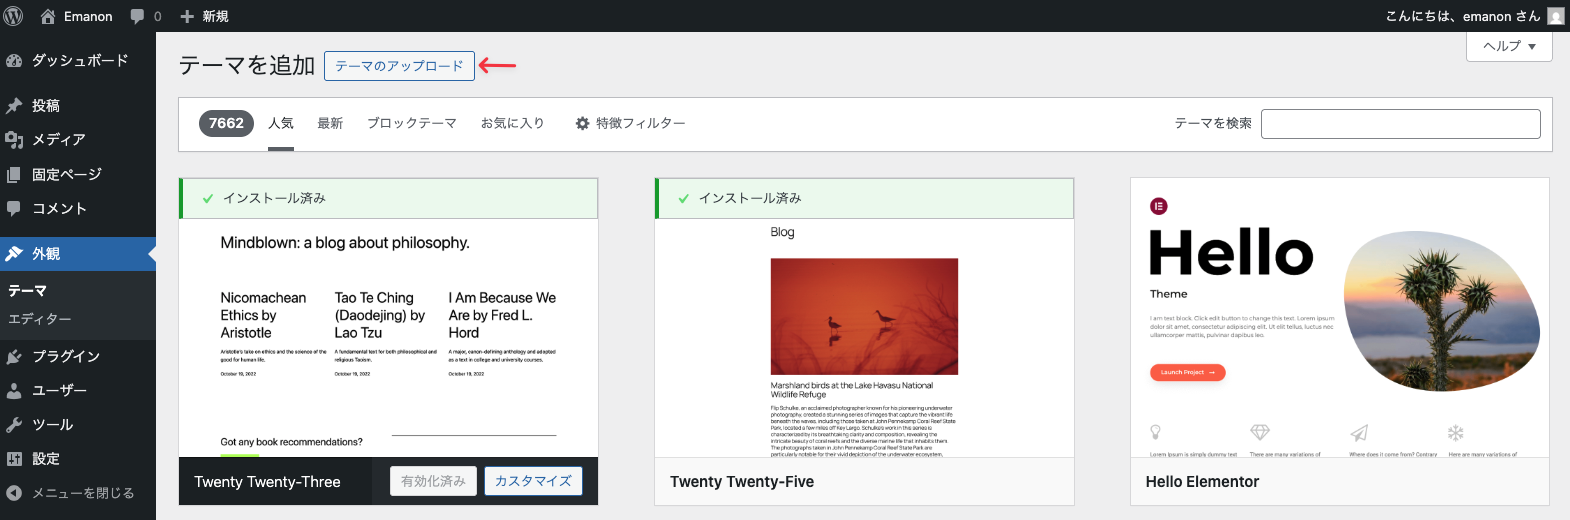Open ダッシュボード from the sidebar
The width and height of the screenshot is (1570, 520).
click(x=79, y=61)
